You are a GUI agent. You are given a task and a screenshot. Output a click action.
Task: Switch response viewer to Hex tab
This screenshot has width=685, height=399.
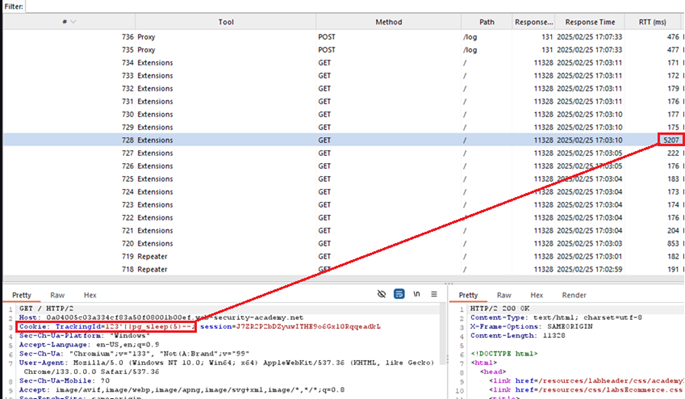pos(536,295)
